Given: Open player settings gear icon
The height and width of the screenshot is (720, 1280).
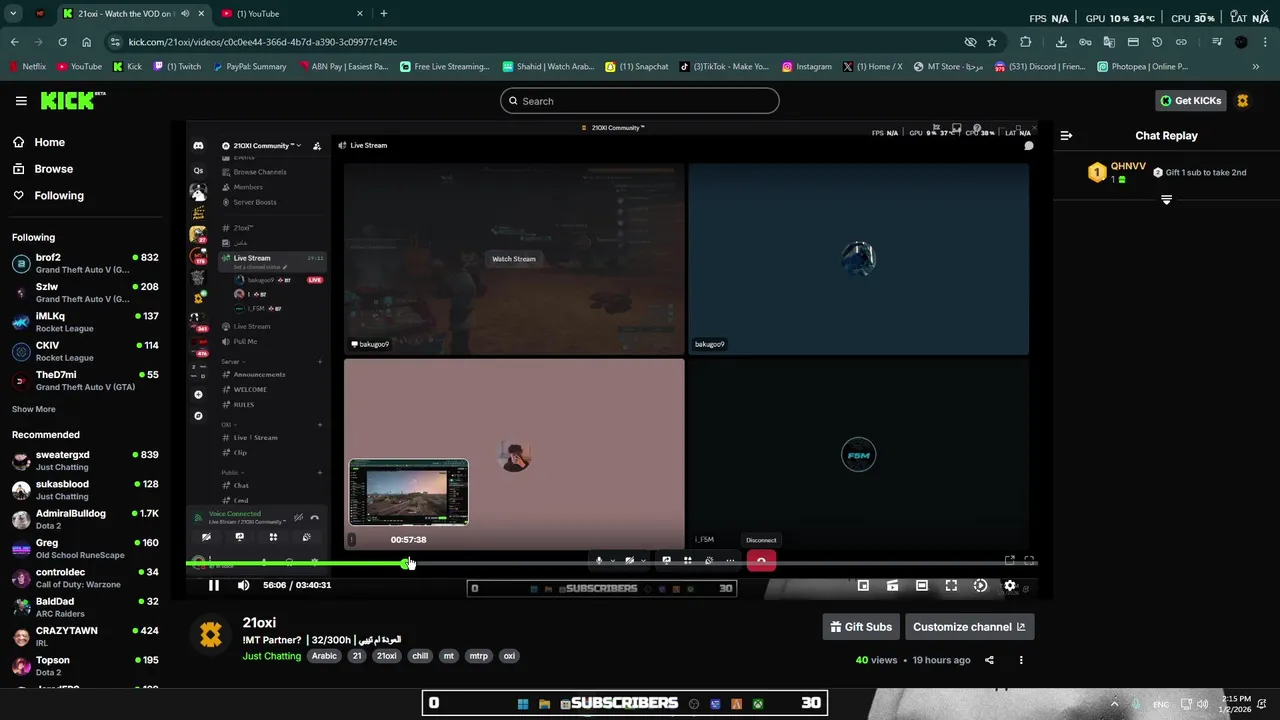Looking at the screenshot, I should tap(1010, 586).
